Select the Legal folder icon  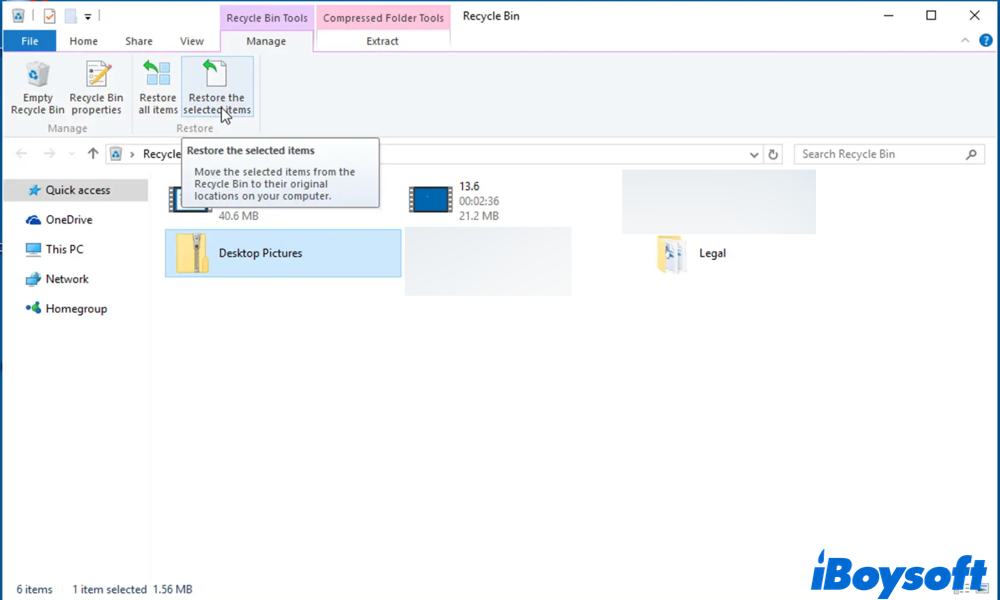[670, 254]
